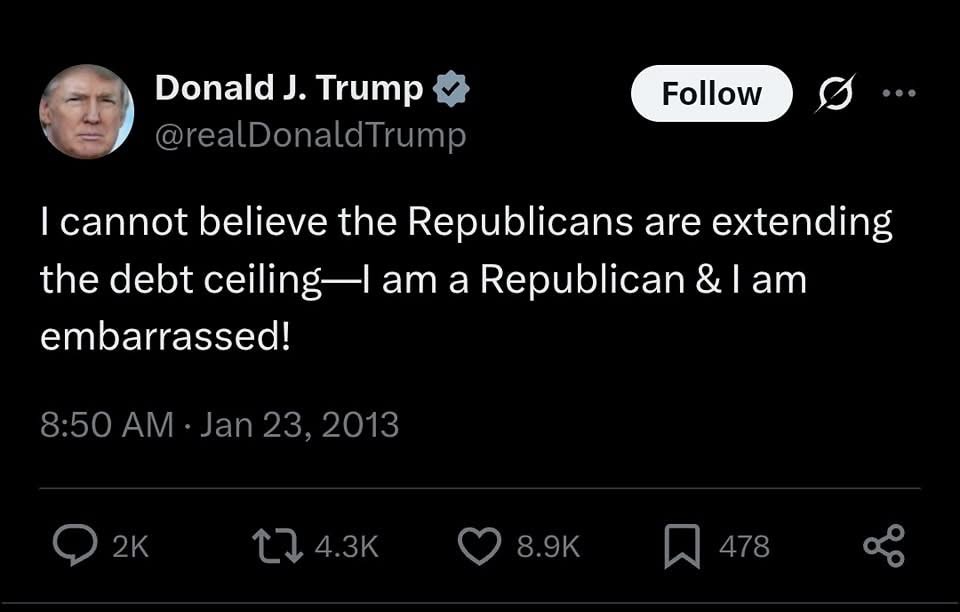The height and width of the screenshot is (612, 960).
Task: Click the 8.9K likes count
Action: [548, 546]
